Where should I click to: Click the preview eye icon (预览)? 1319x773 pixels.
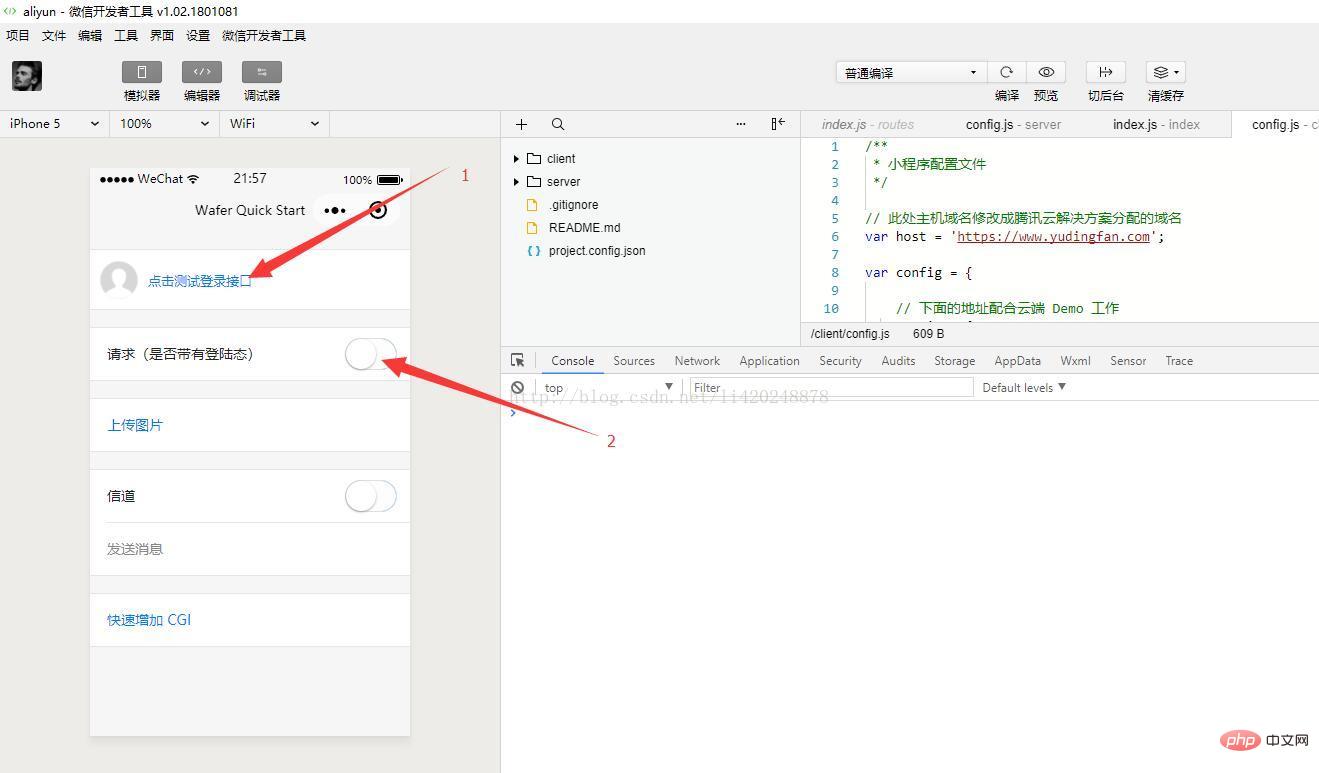tap(1046, 72)
